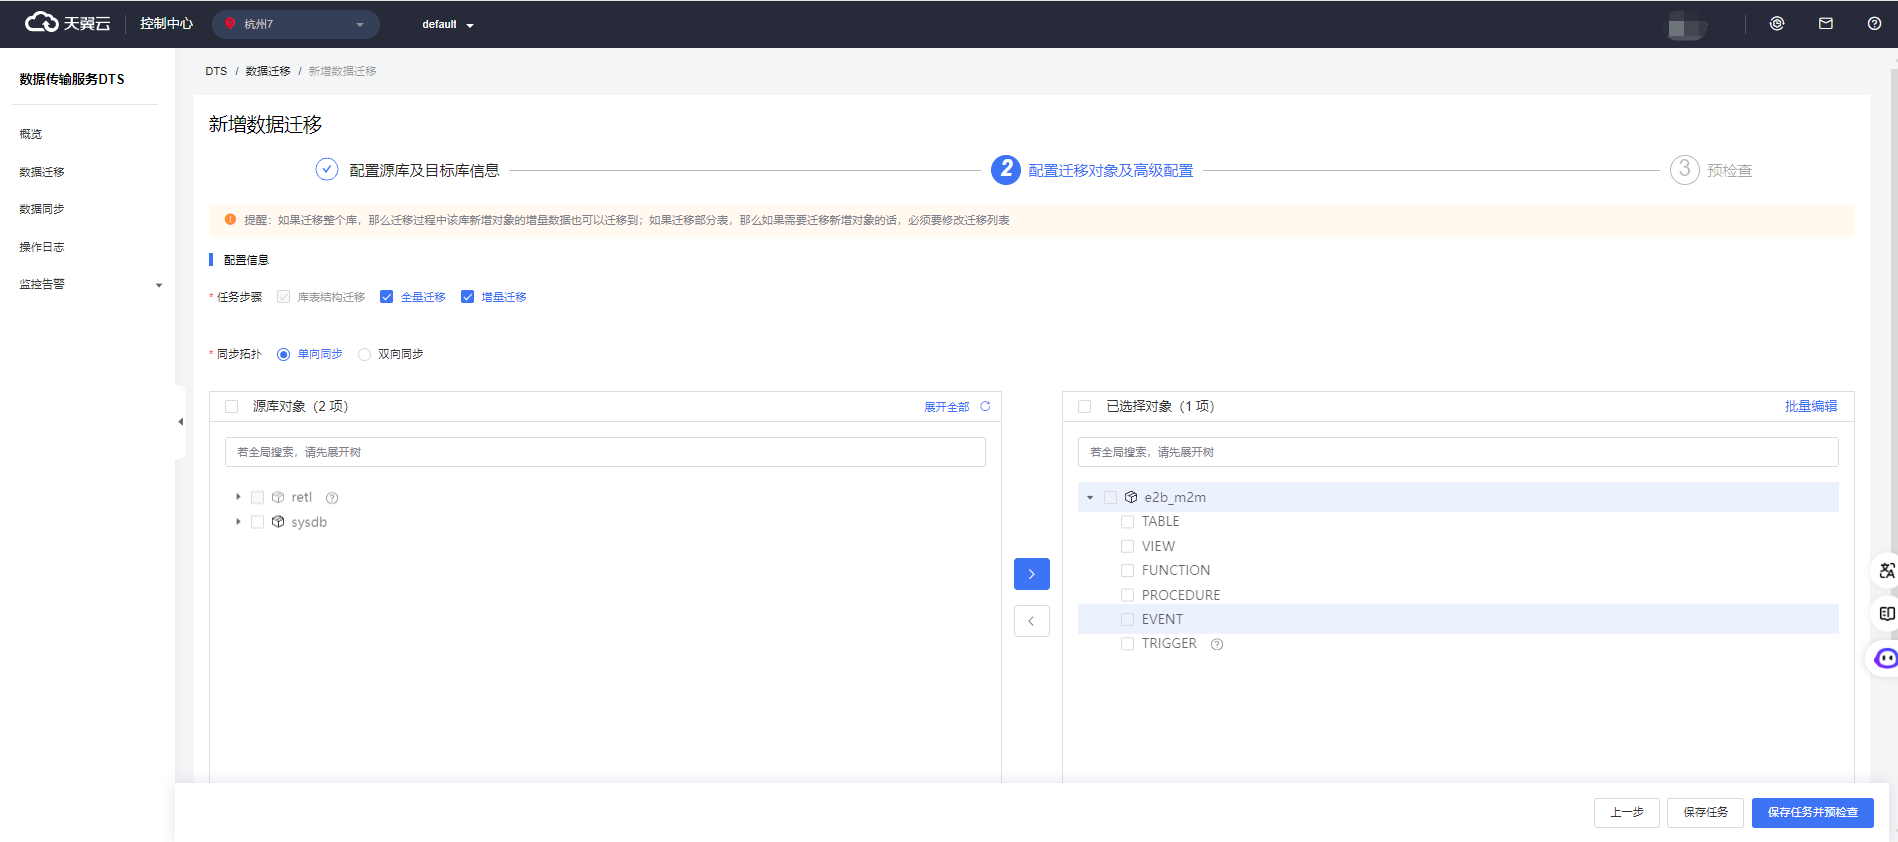Click 保存任务并预检查 button
The image size is (1898, 842).
point(1813,812)
